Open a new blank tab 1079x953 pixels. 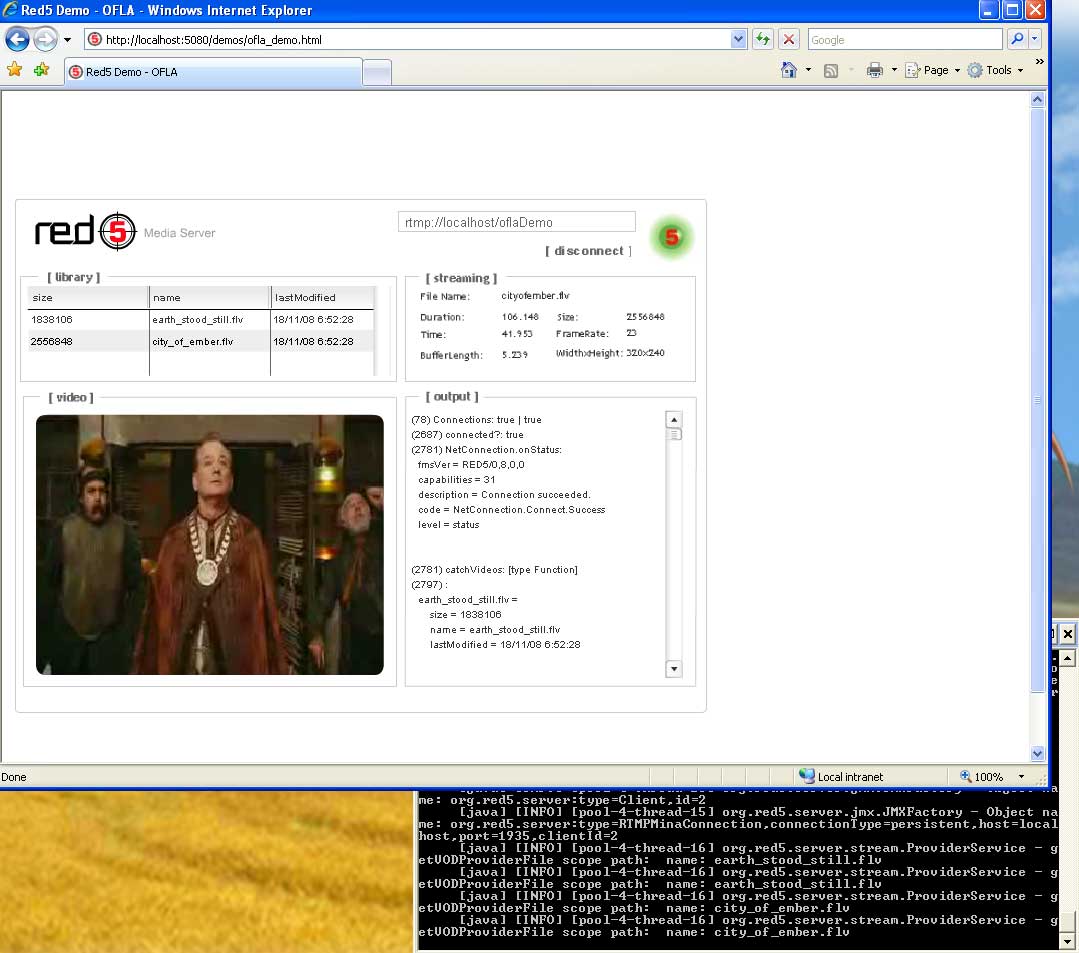377,72
